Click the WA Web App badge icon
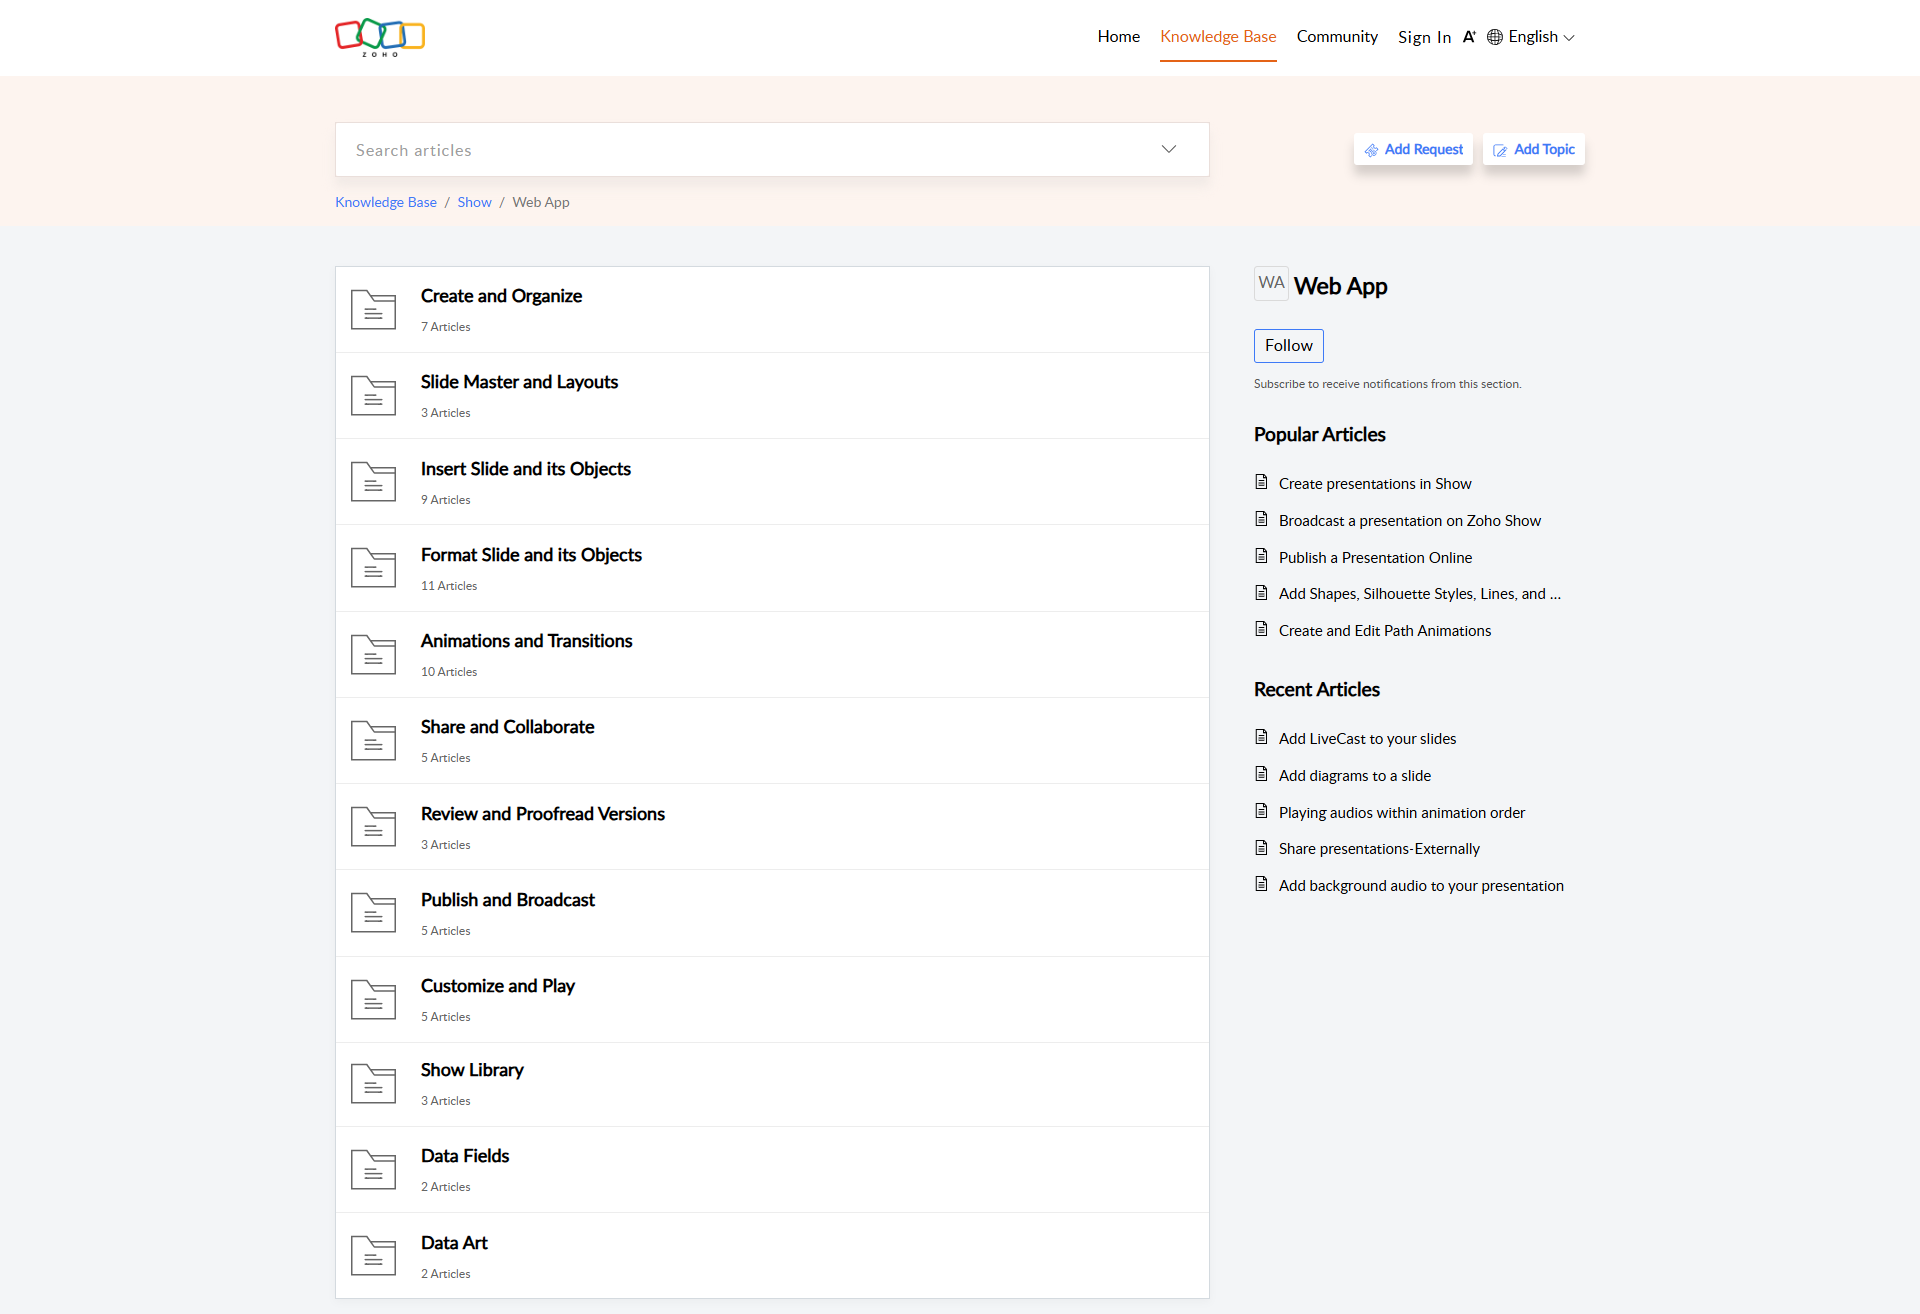Image resolution: width=1920 pixels, height=1314 pixels. (x=1271, y=284)
